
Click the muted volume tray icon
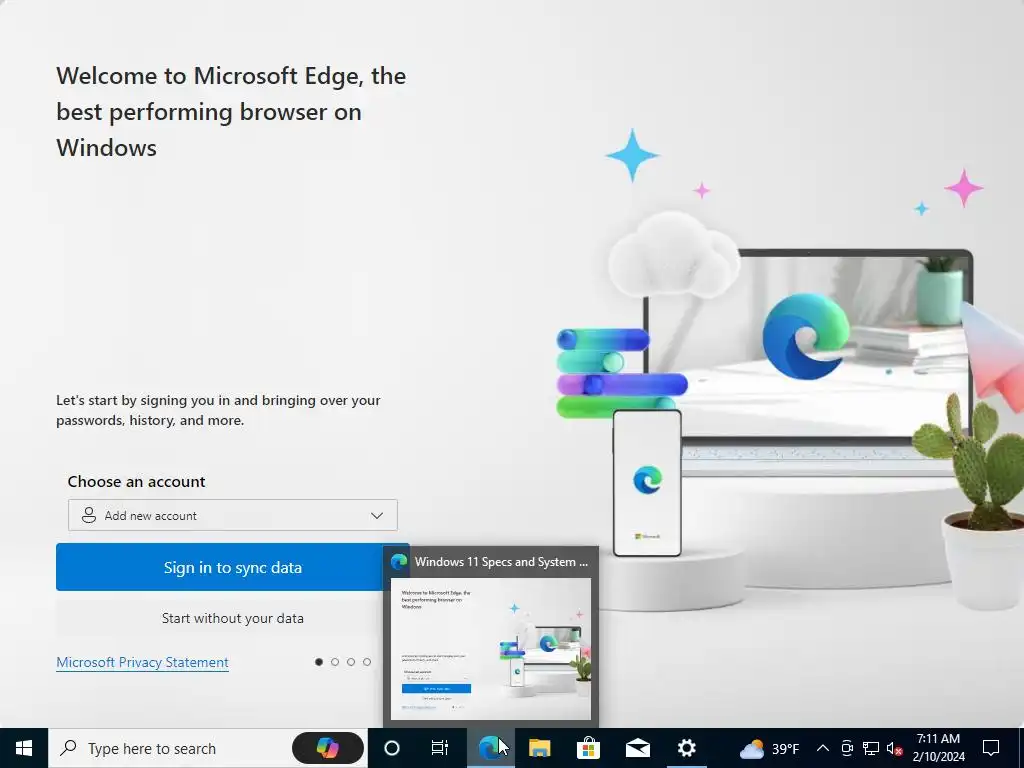click(x=894, y=748)
